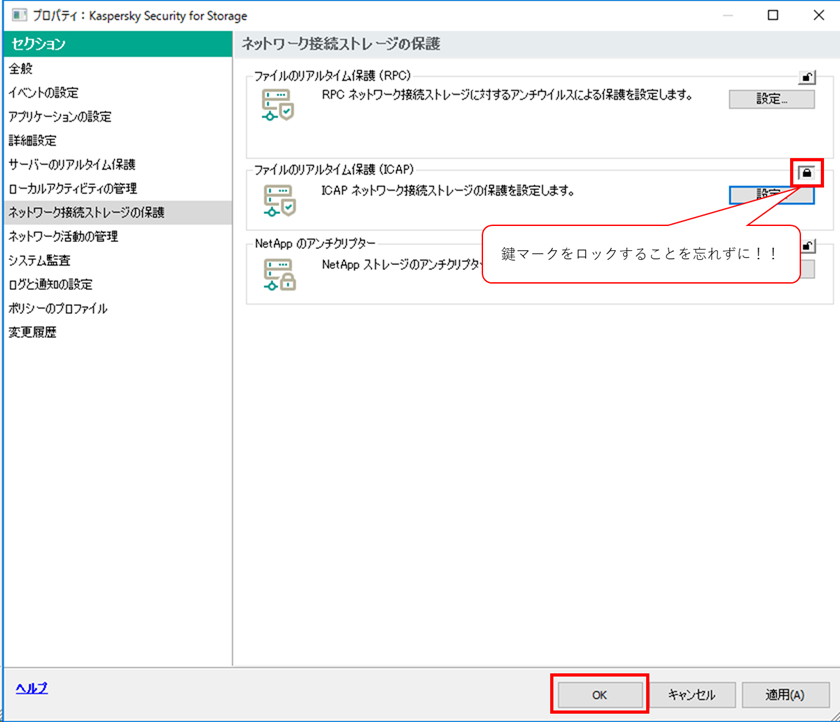Click the ICAP storage protection shield icon

[279, 201]
